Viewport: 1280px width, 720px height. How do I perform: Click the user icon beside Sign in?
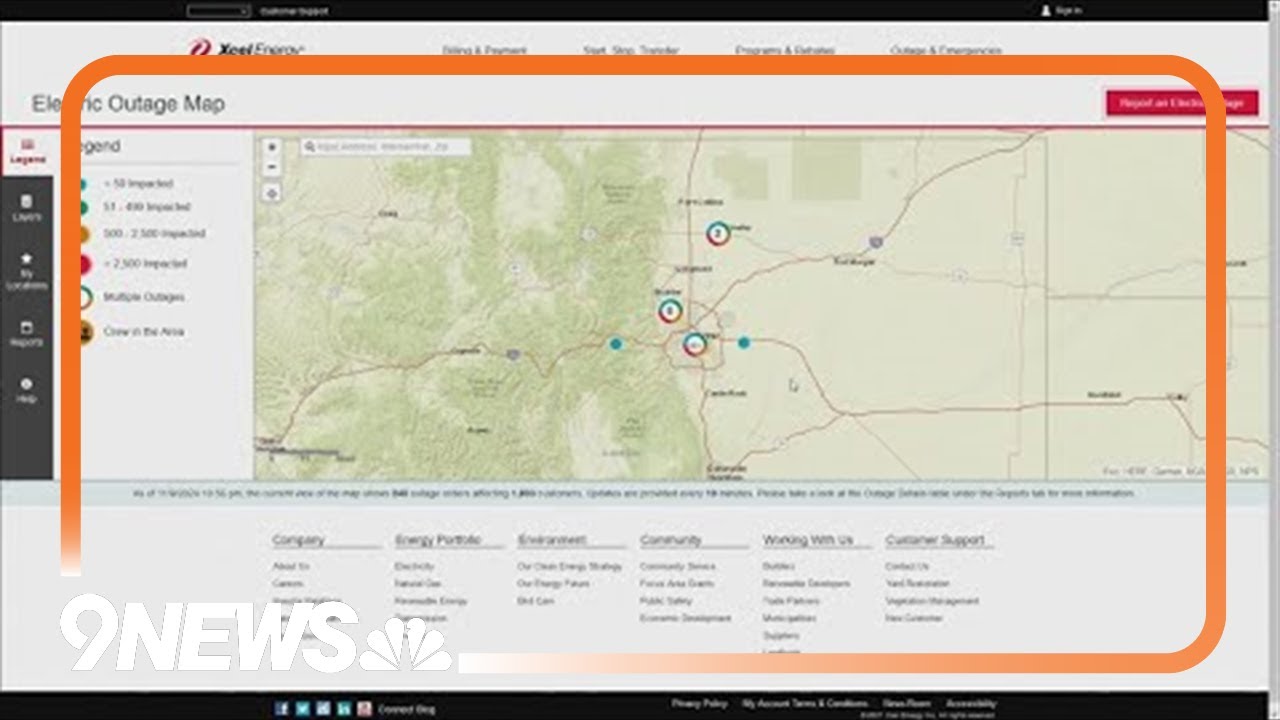(x=1046, y=11)
